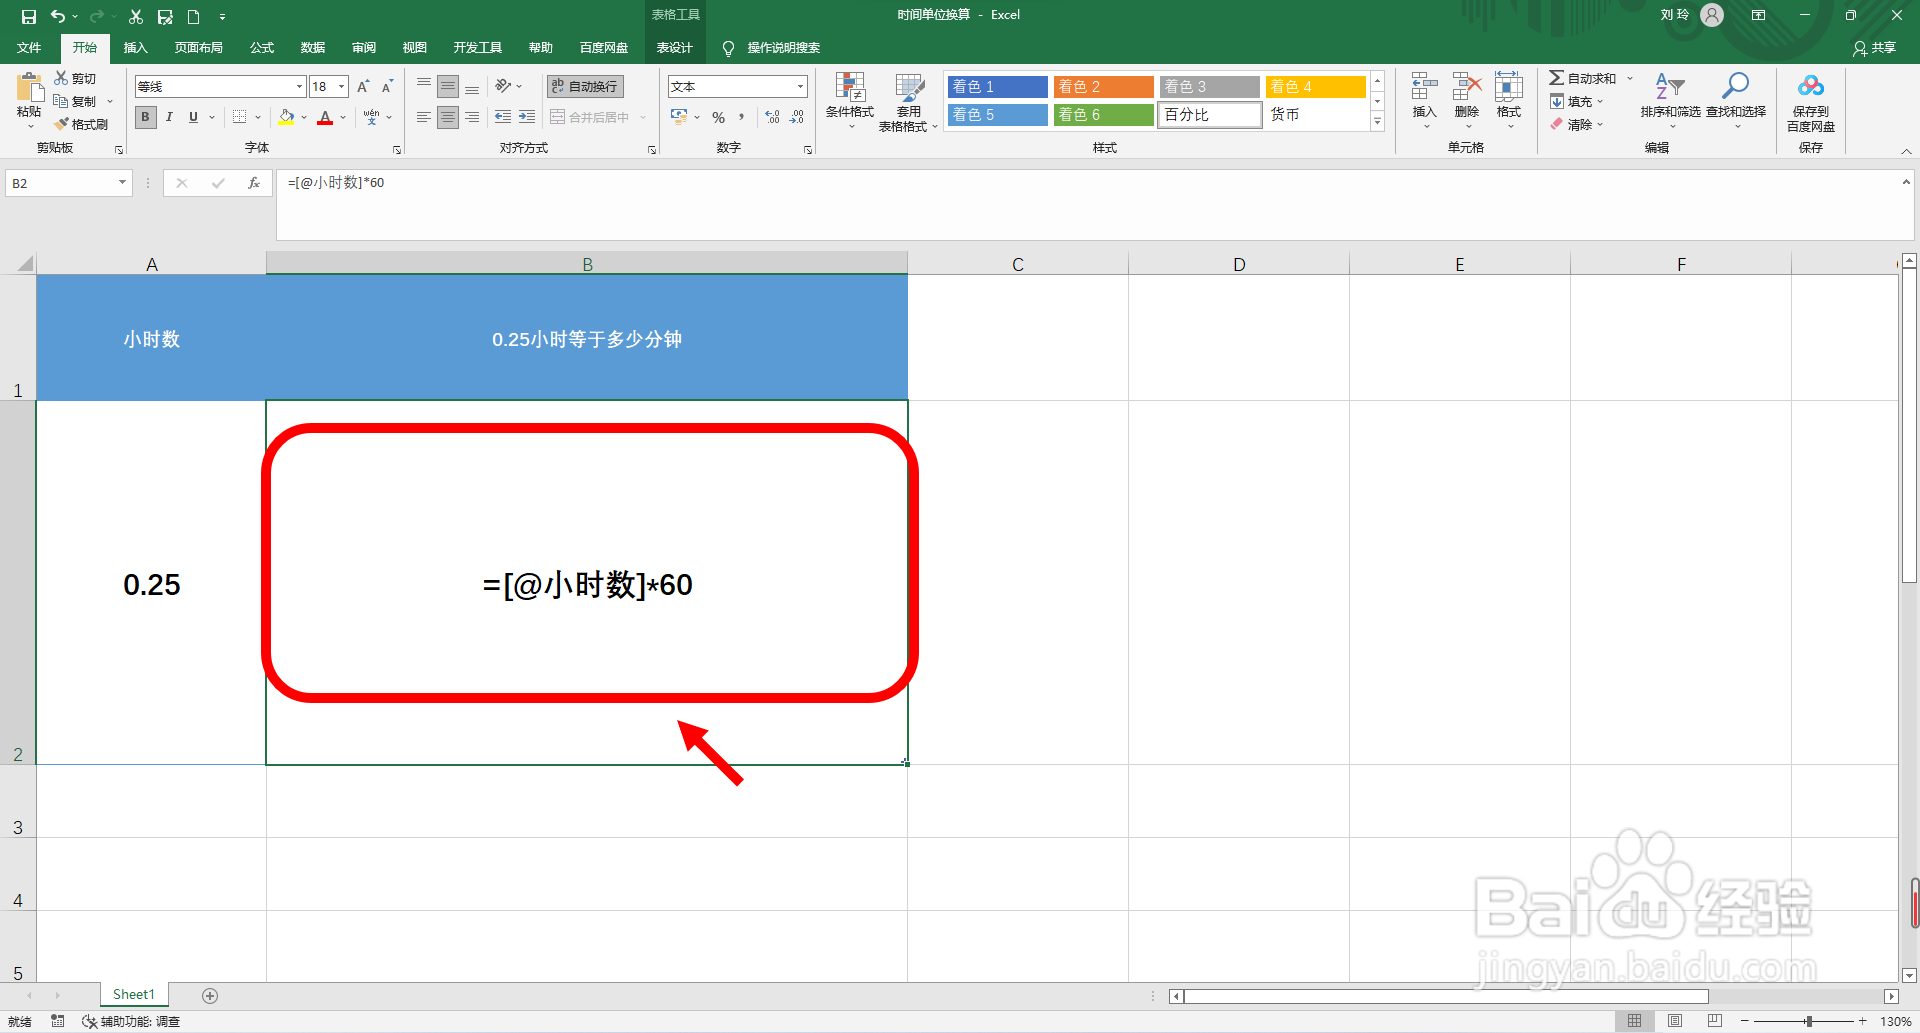
Task: Toggle align left
Action: (424, 117)
